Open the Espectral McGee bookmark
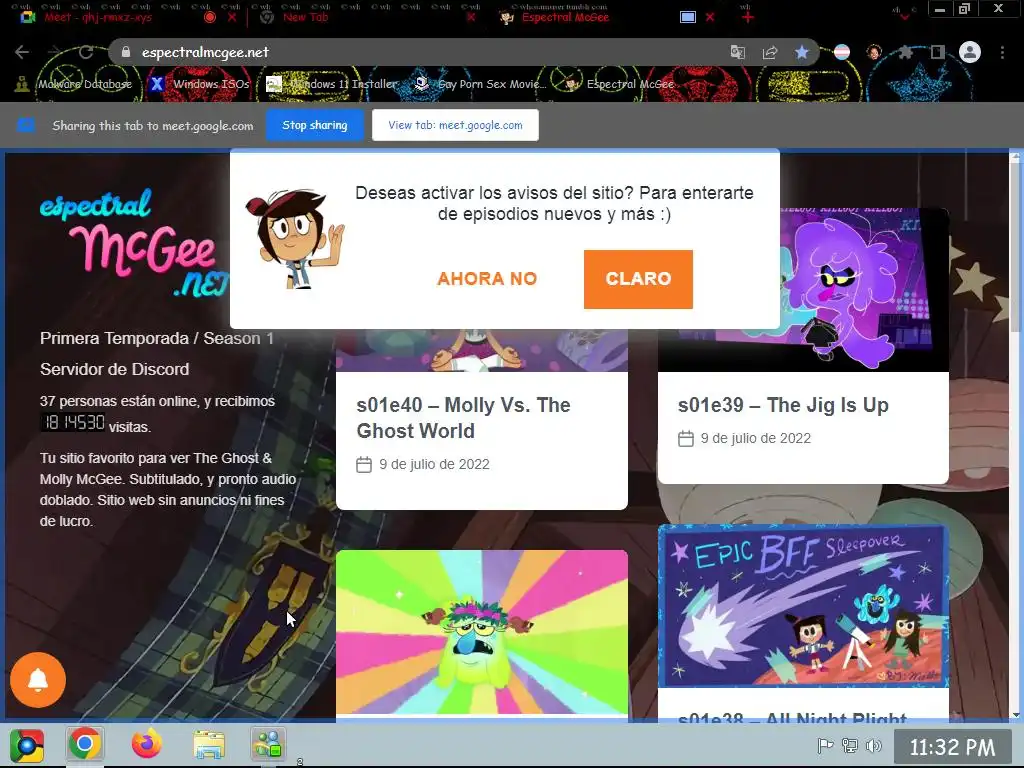1024x768 pixels. coord(620,84)
